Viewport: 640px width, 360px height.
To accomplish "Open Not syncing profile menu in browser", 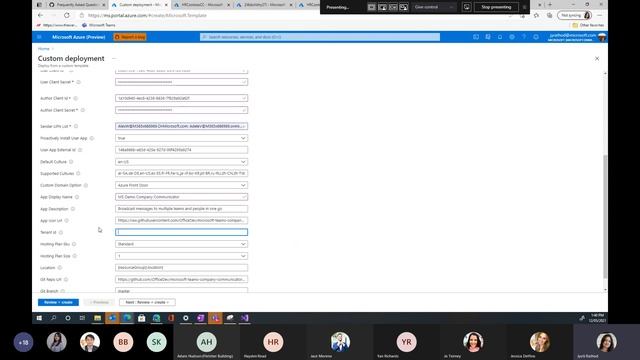I will coord(575,16).
